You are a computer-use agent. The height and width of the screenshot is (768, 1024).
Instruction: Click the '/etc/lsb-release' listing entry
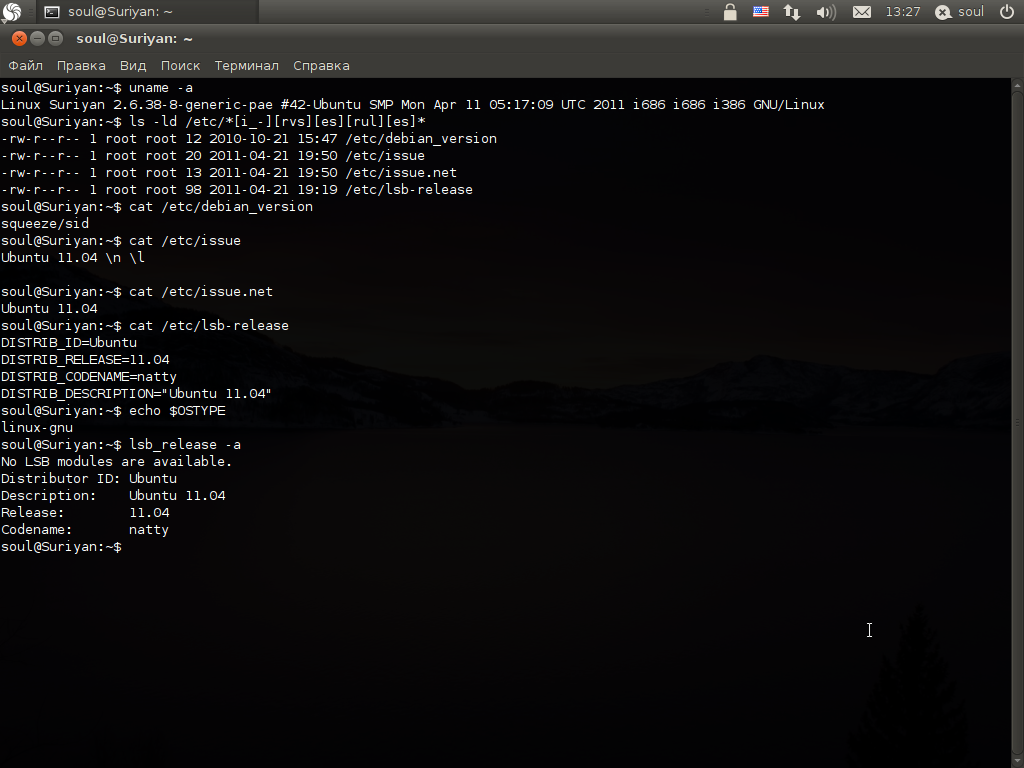[x=409, y=189]
